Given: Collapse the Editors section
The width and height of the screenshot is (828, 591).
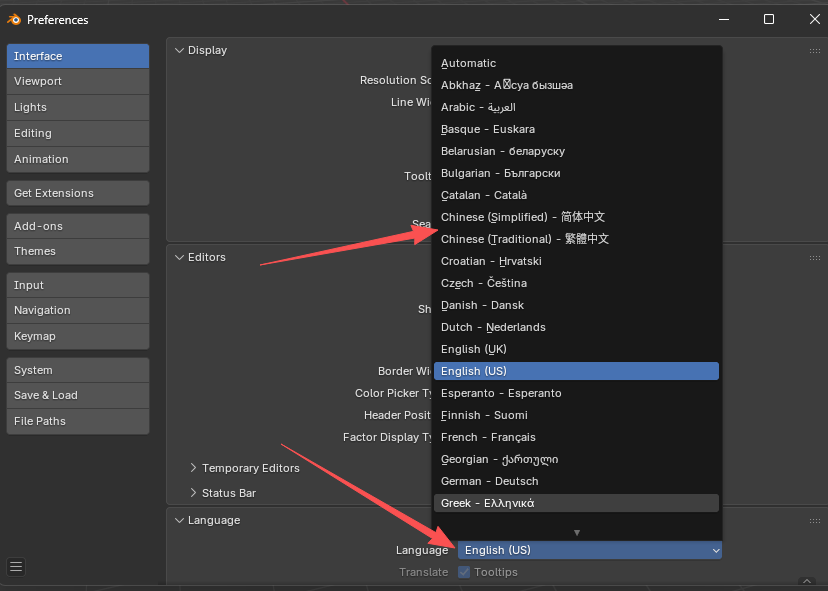Looking at the screenshot, I should pos(180,257).
